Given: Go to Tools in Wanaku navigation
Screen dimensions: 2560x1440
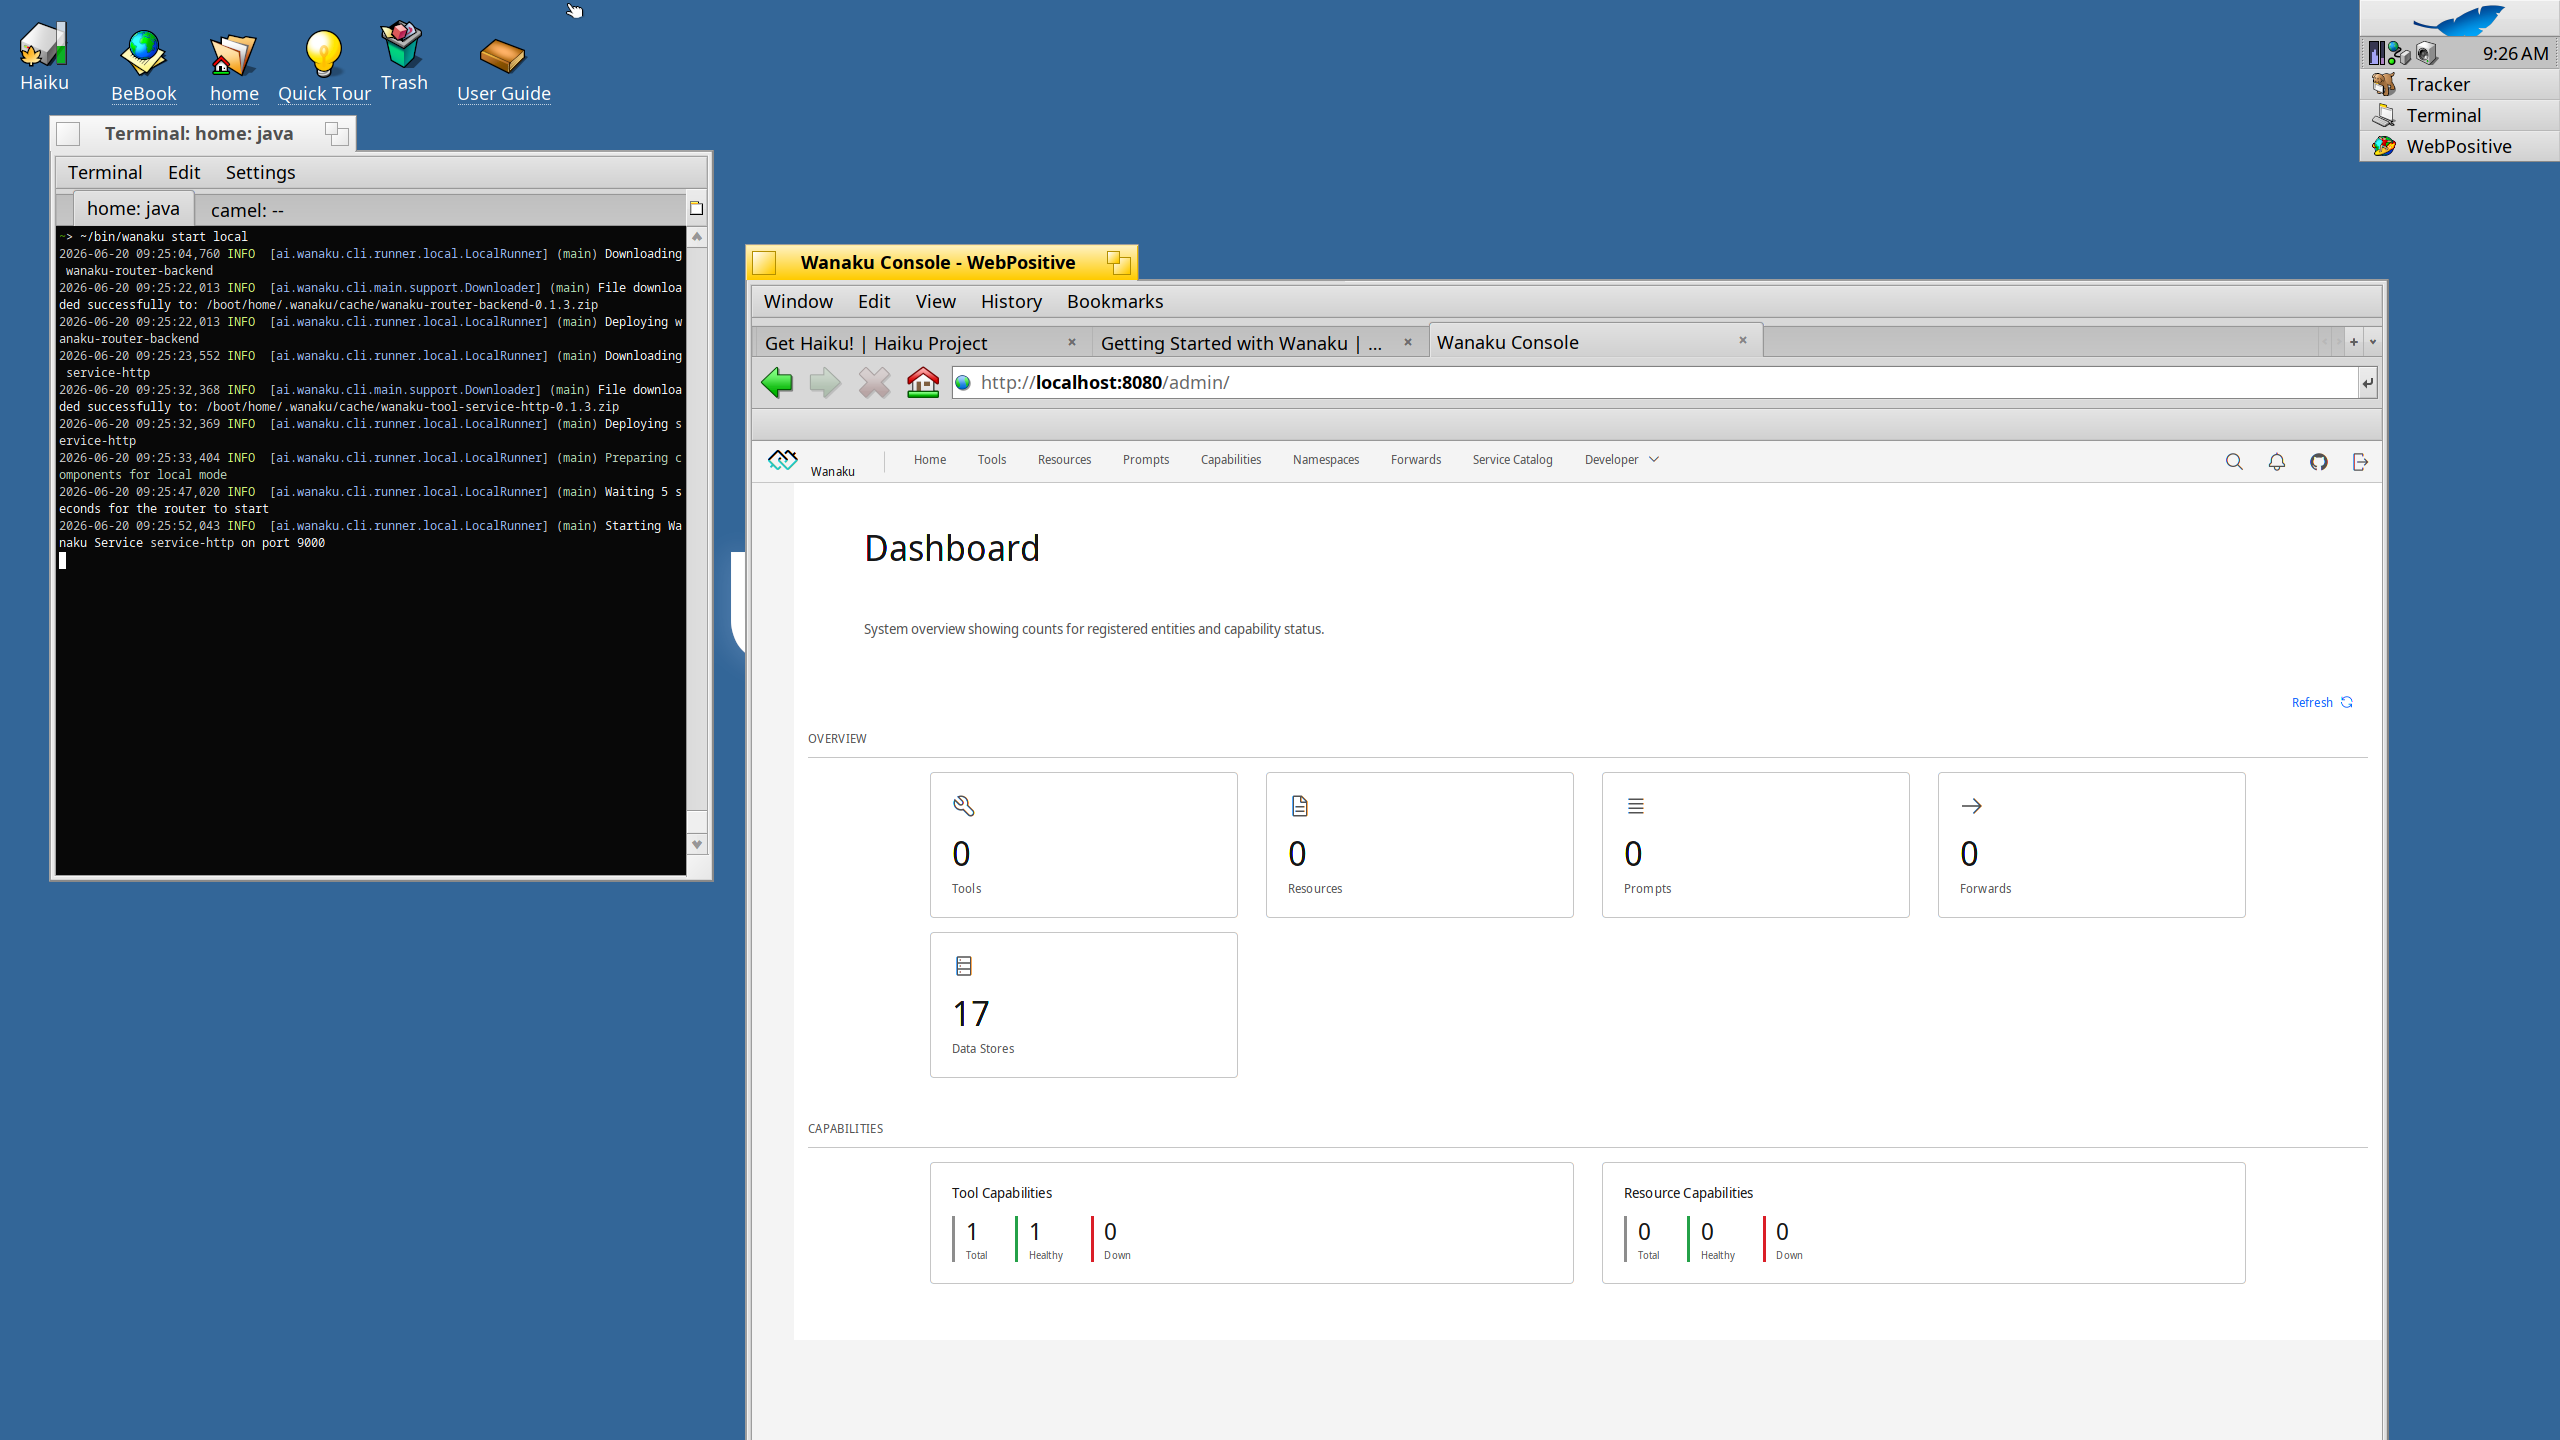Looking at the screenshot, I should [x=992, y=460].
